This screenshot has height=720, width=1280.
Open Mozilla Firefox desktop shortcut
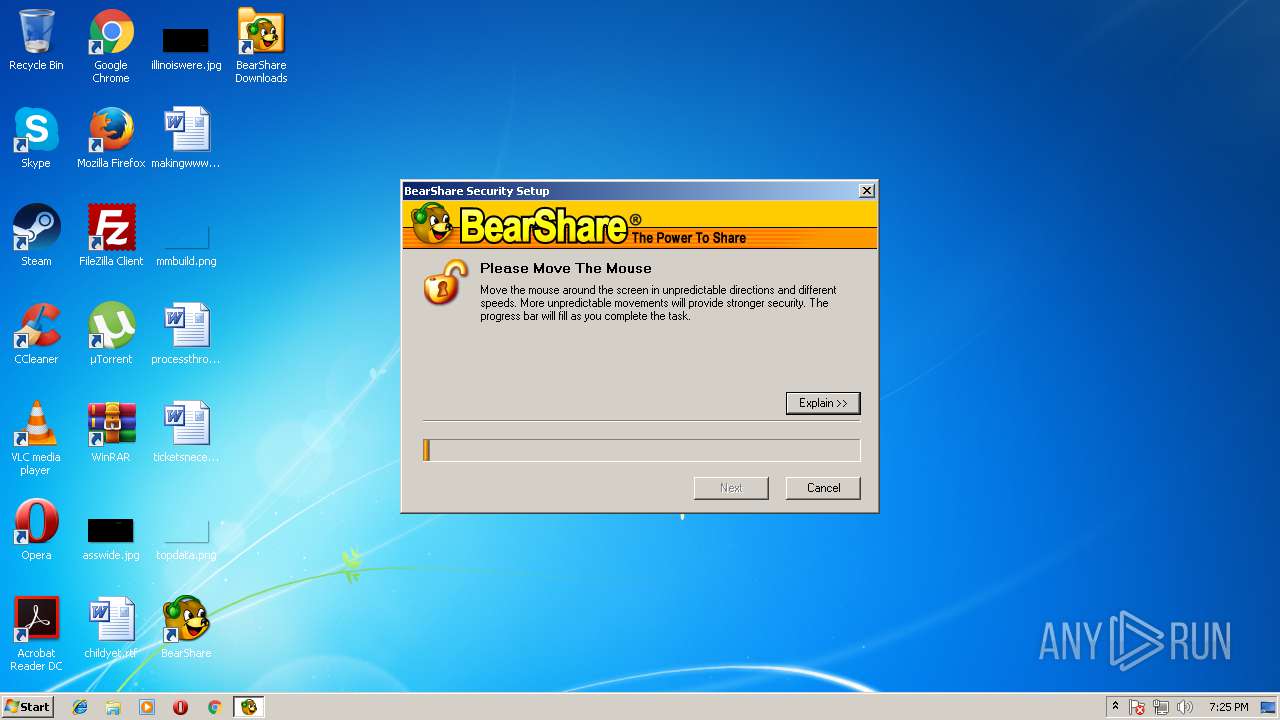point(111,138)
